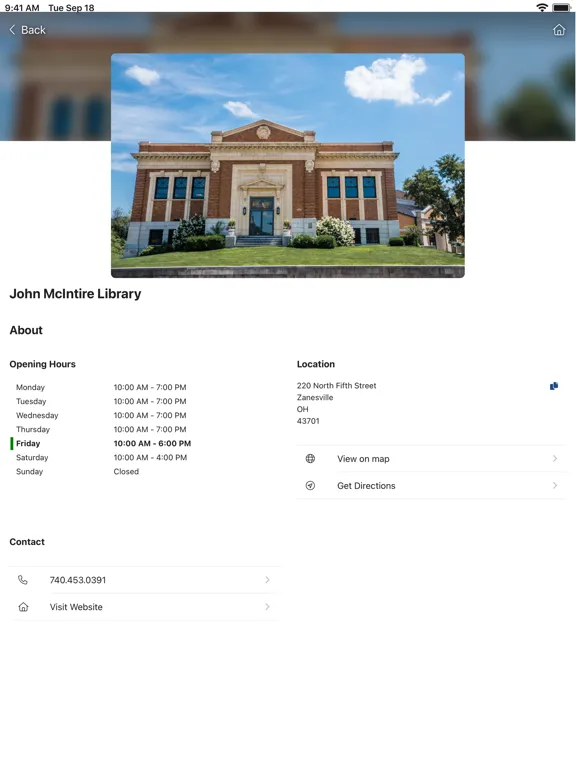Click the compass icon beside Get Directions
This screenshot has height=768, width=576.
click(x=310, y=485)
